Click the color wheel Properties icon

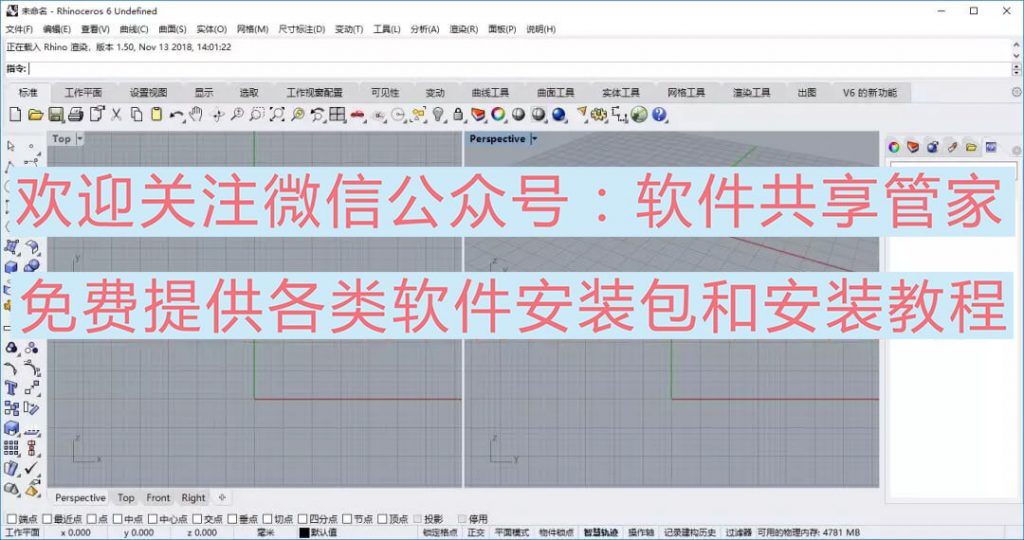tap(498, 114)
